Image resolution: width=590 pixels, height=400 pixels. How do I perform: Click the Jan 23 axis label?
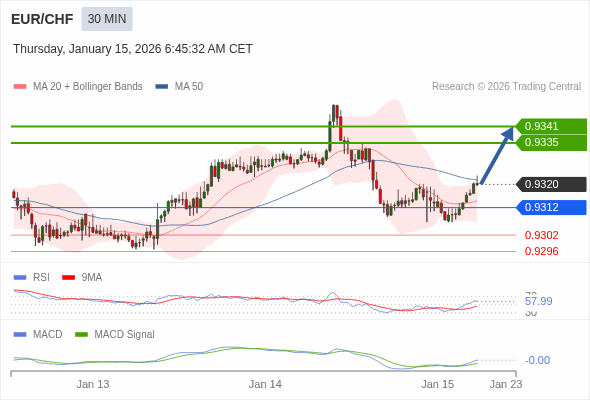(x=506, y=384)
